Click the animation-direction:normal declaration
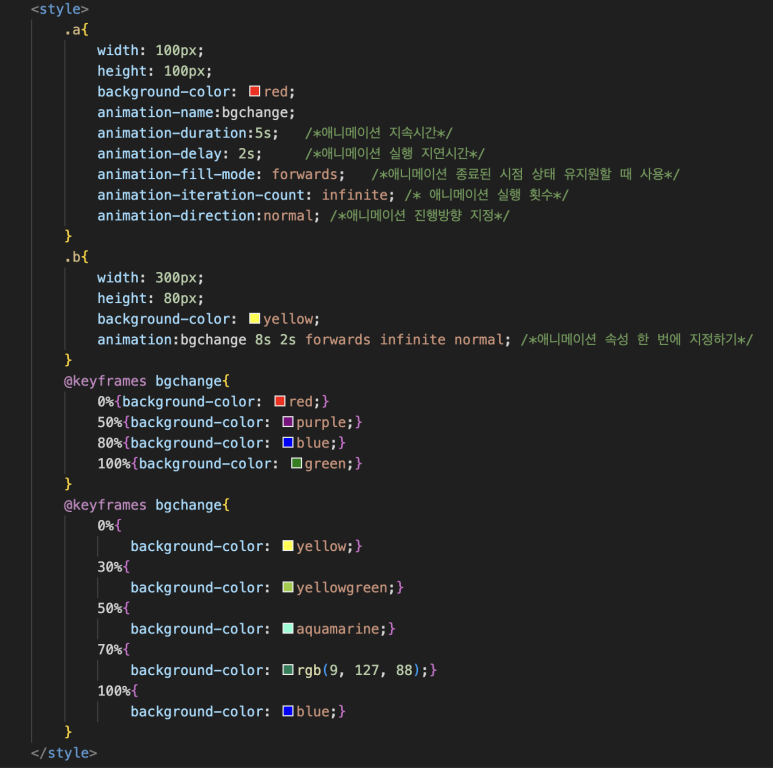Viewport: 773px width, 768px height. (208, 216)
